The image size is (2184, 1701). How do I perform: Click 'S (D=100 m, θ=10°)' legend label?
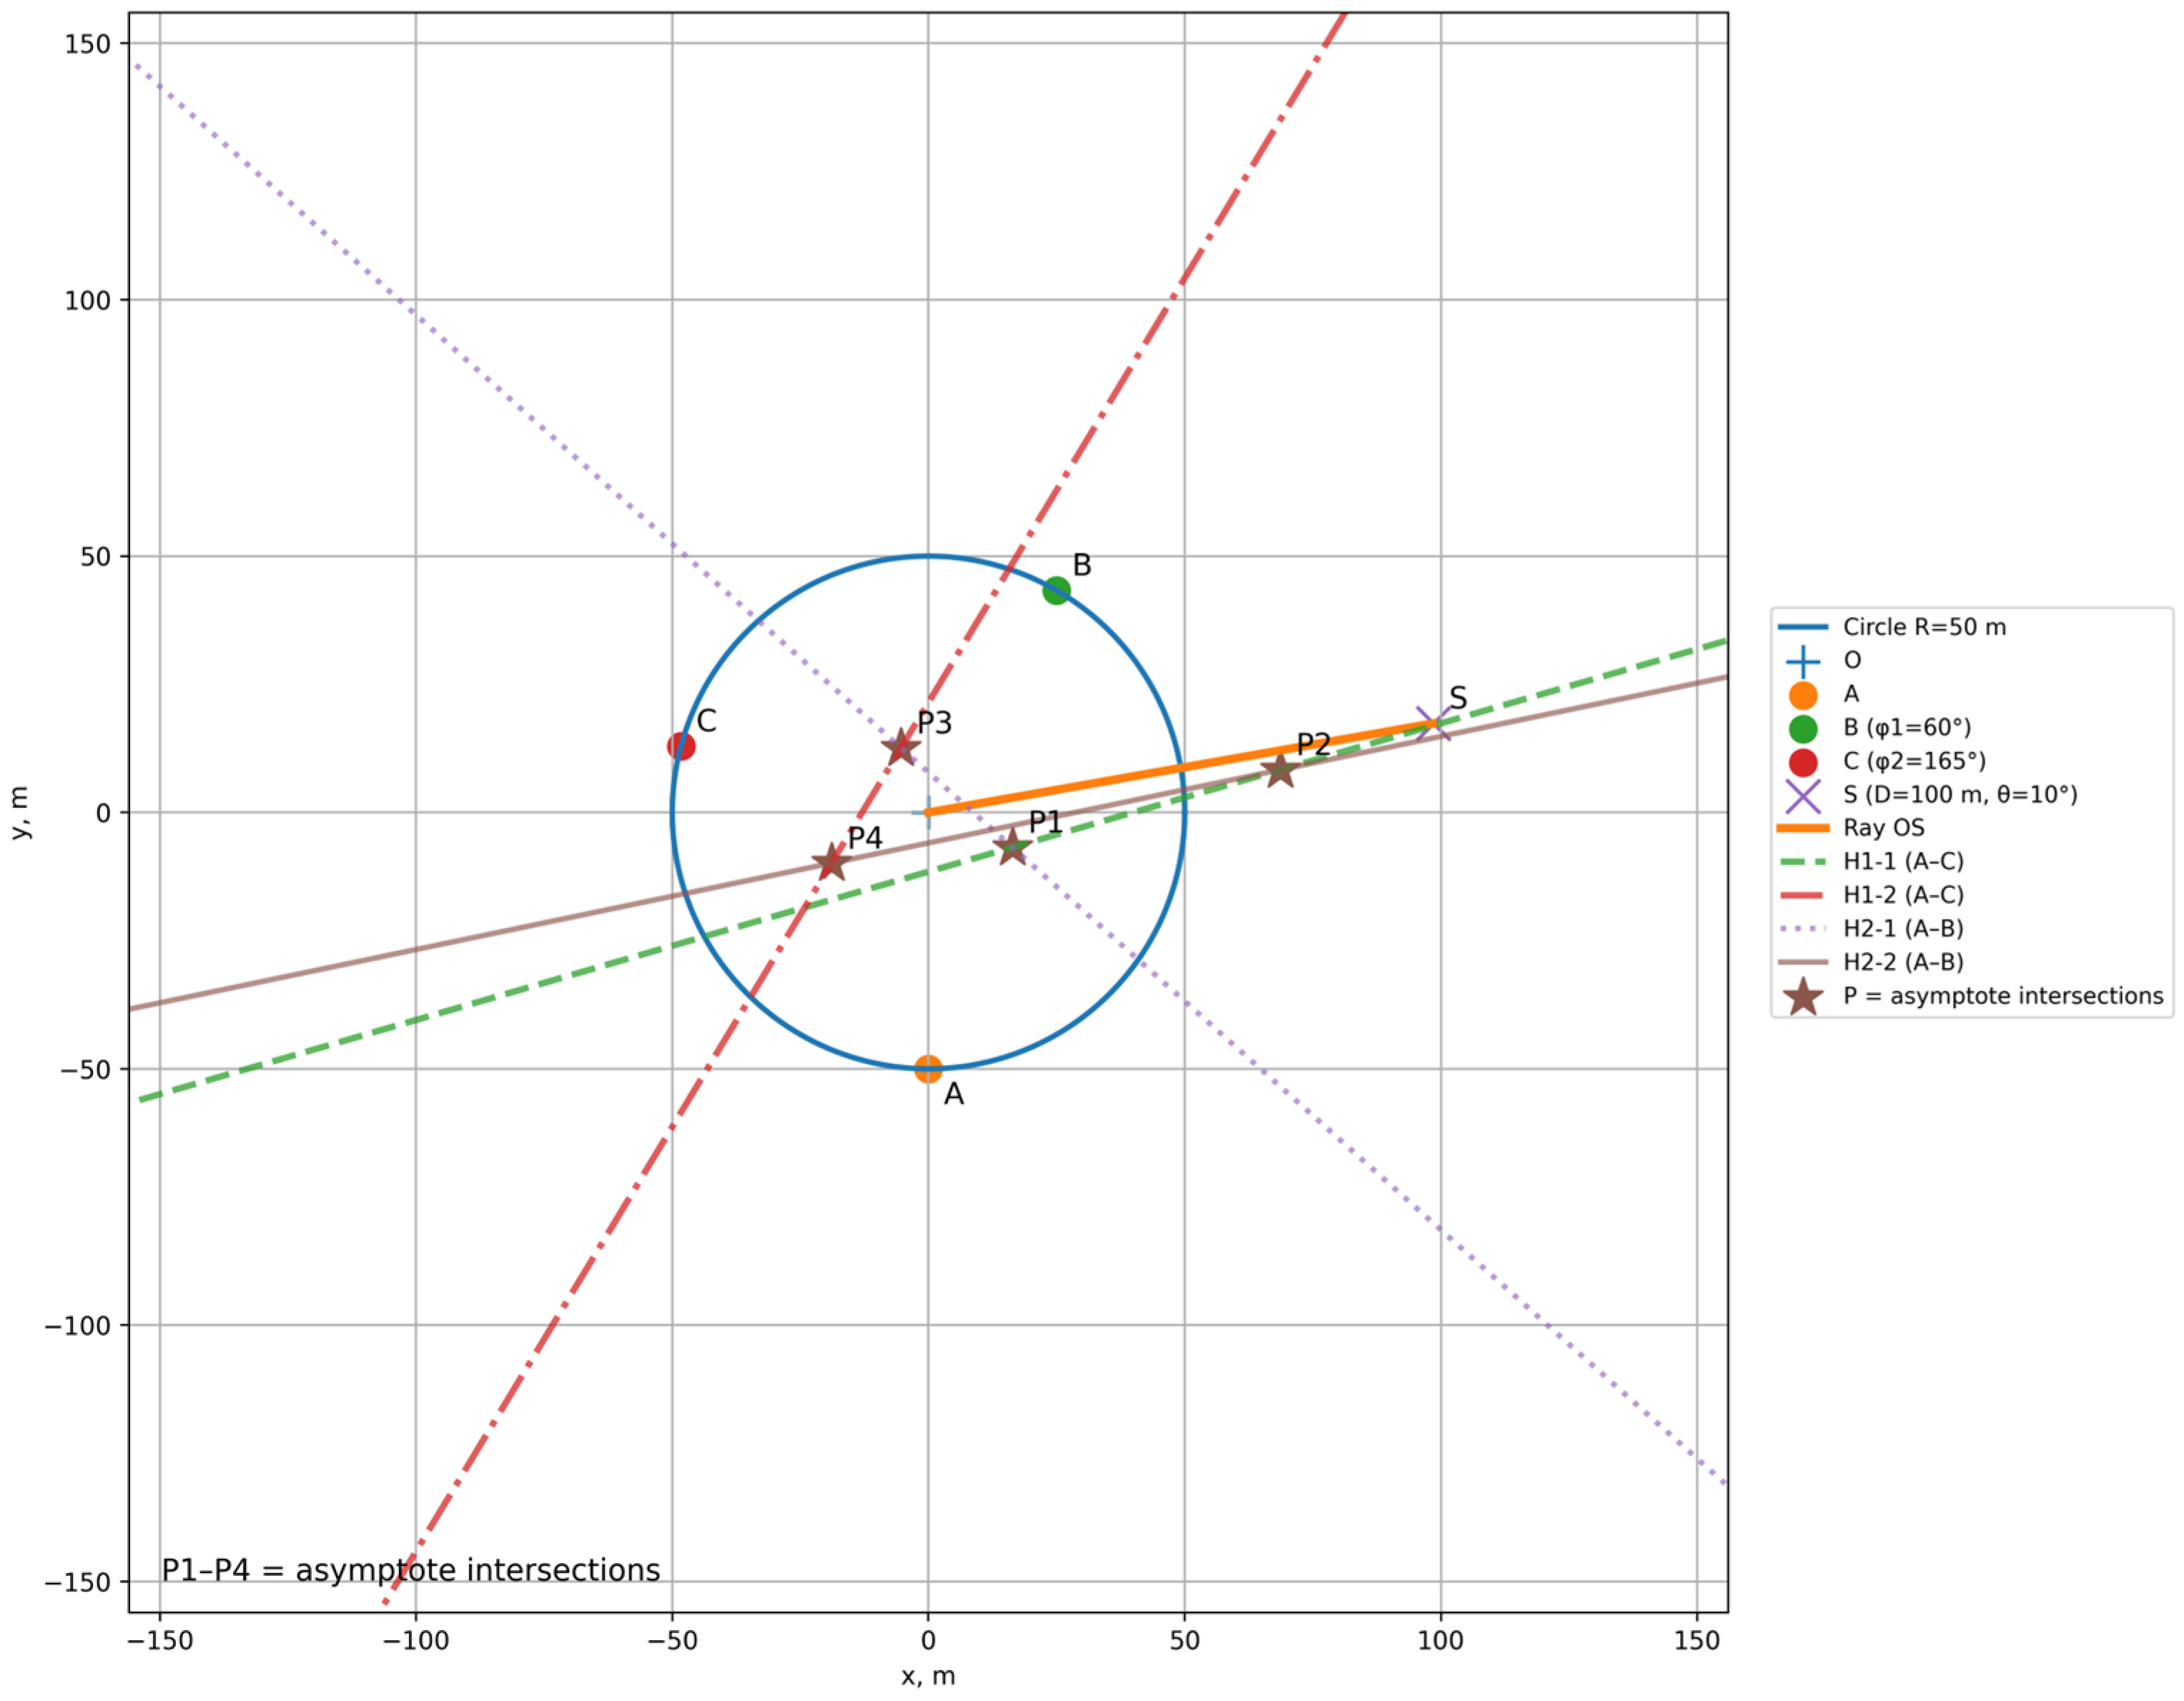[1960, 794]
